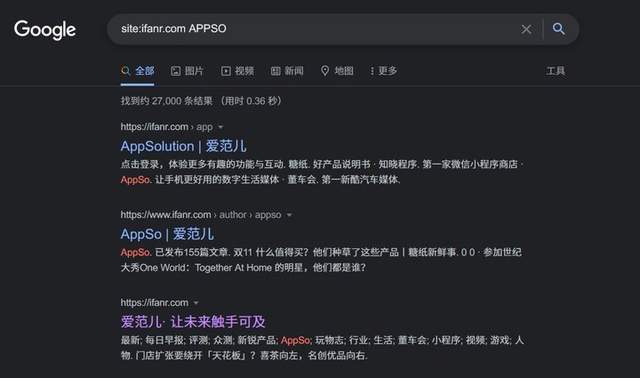The image size is (640, 378).
Task: Click the https://ifanr.com › app URL
Action: 167,127
